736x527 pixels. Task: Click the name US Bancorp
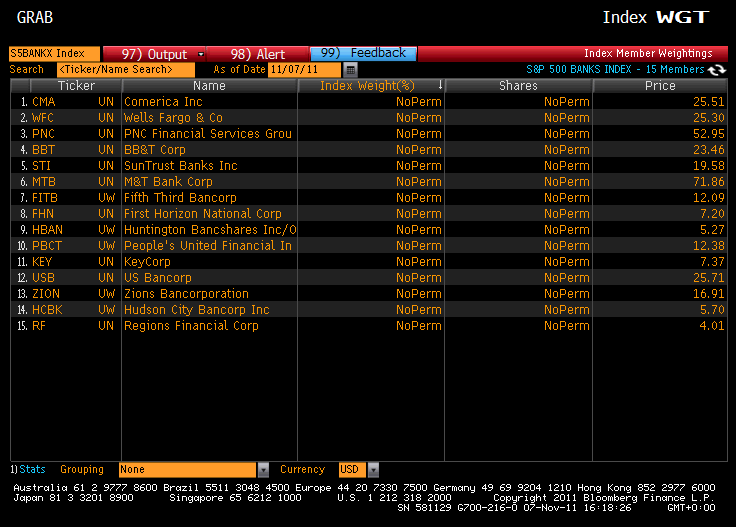click(158, 277)
